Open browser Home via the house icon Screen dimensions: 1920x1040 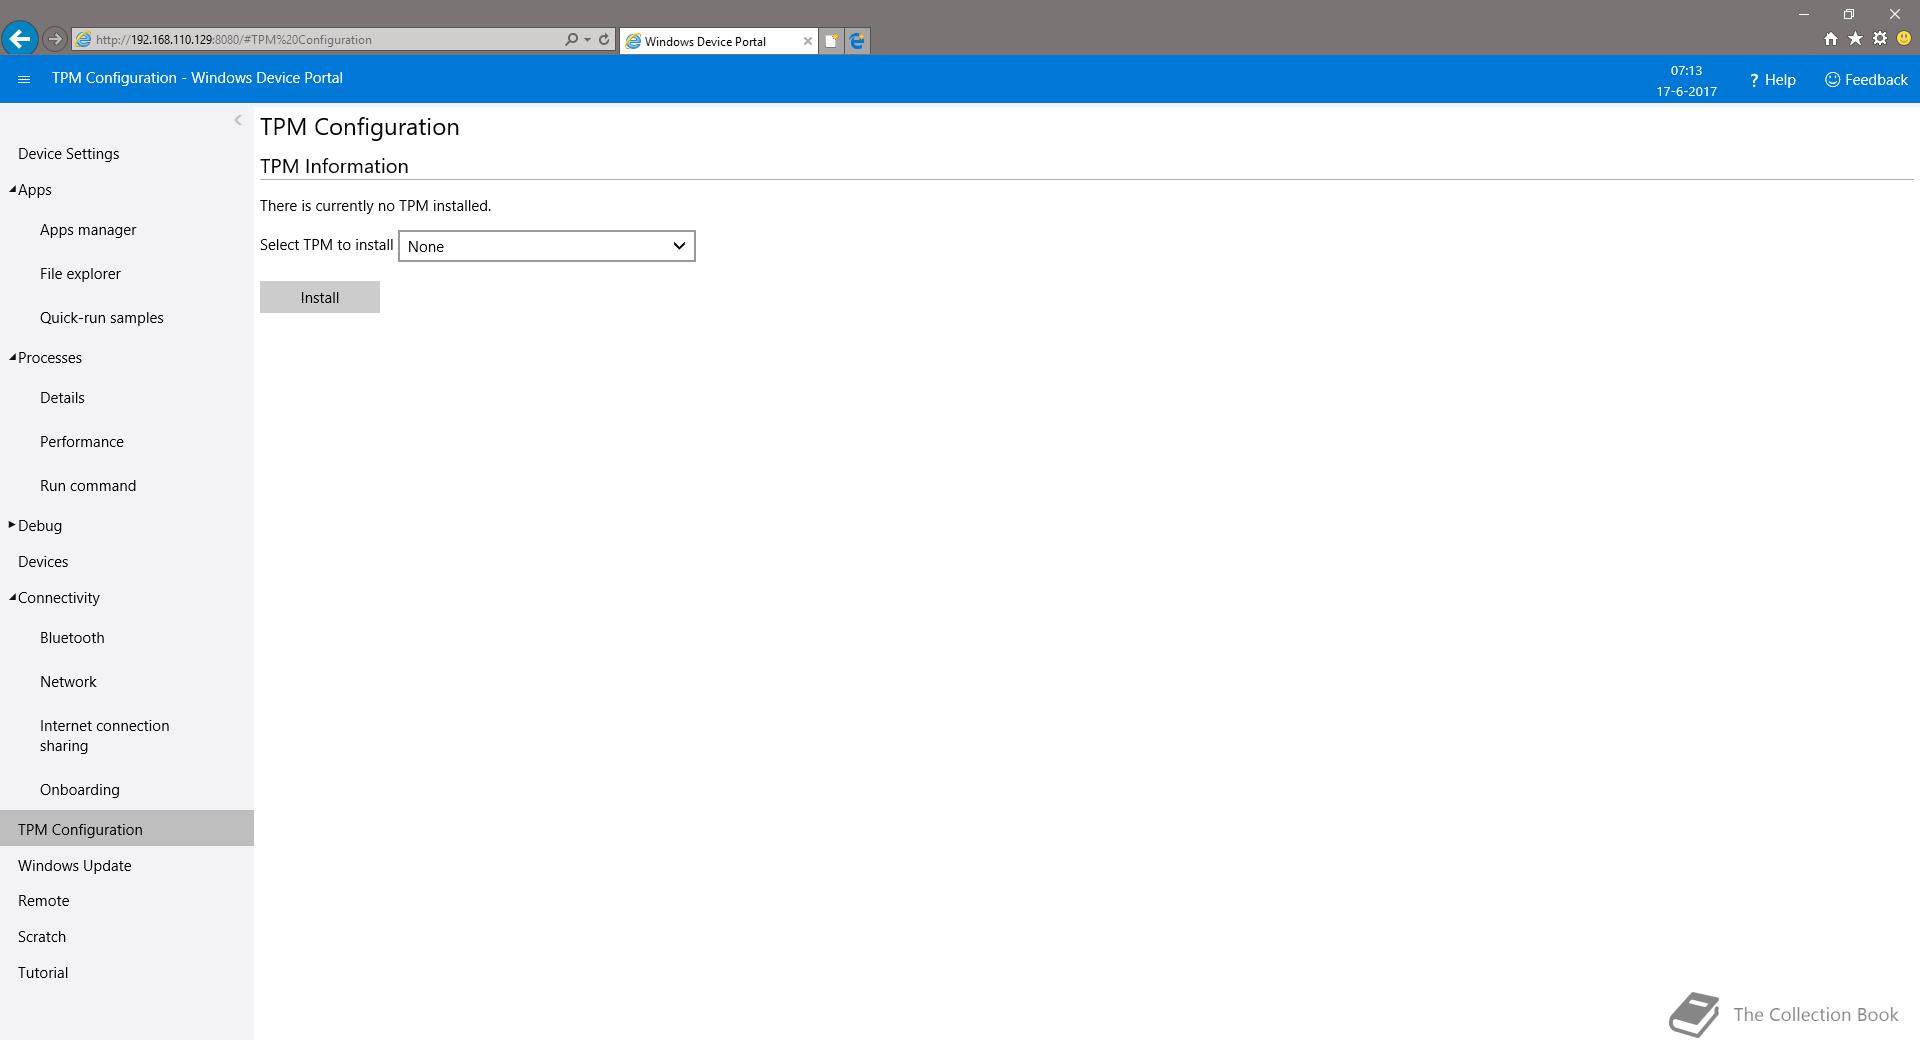1830,39
